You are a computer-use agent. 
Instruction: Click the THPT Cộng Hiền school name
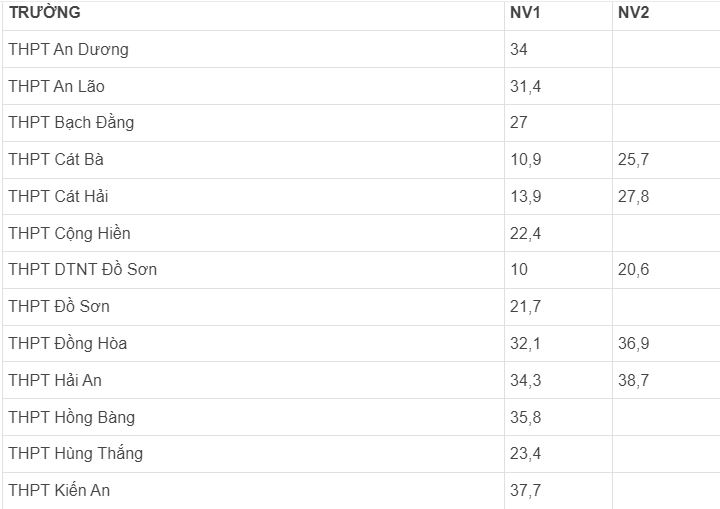pos(69,233)
